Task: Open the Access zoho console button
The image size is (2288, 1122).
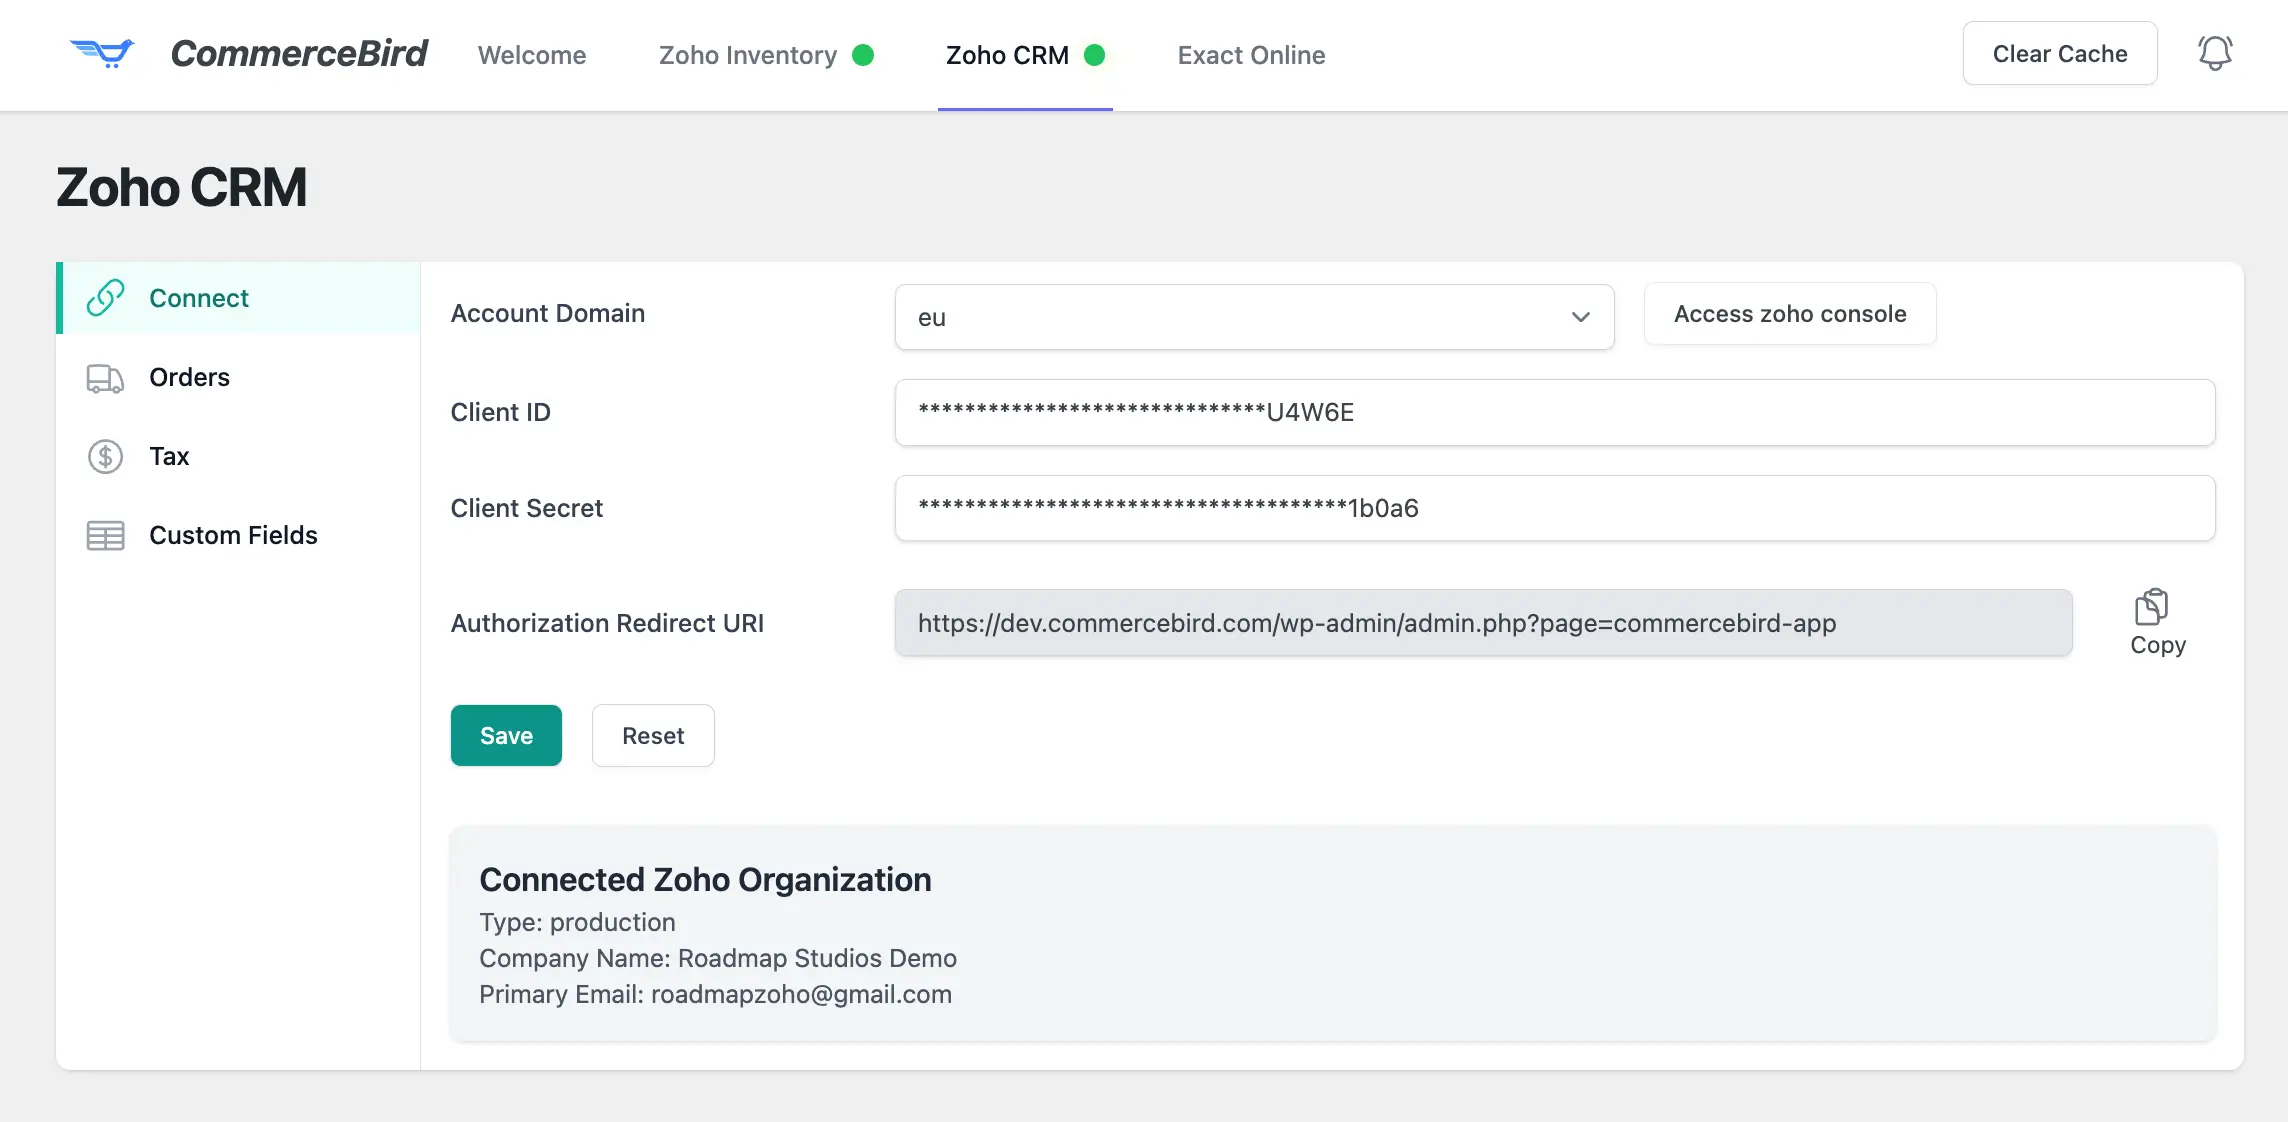Action: point(1789,314)
